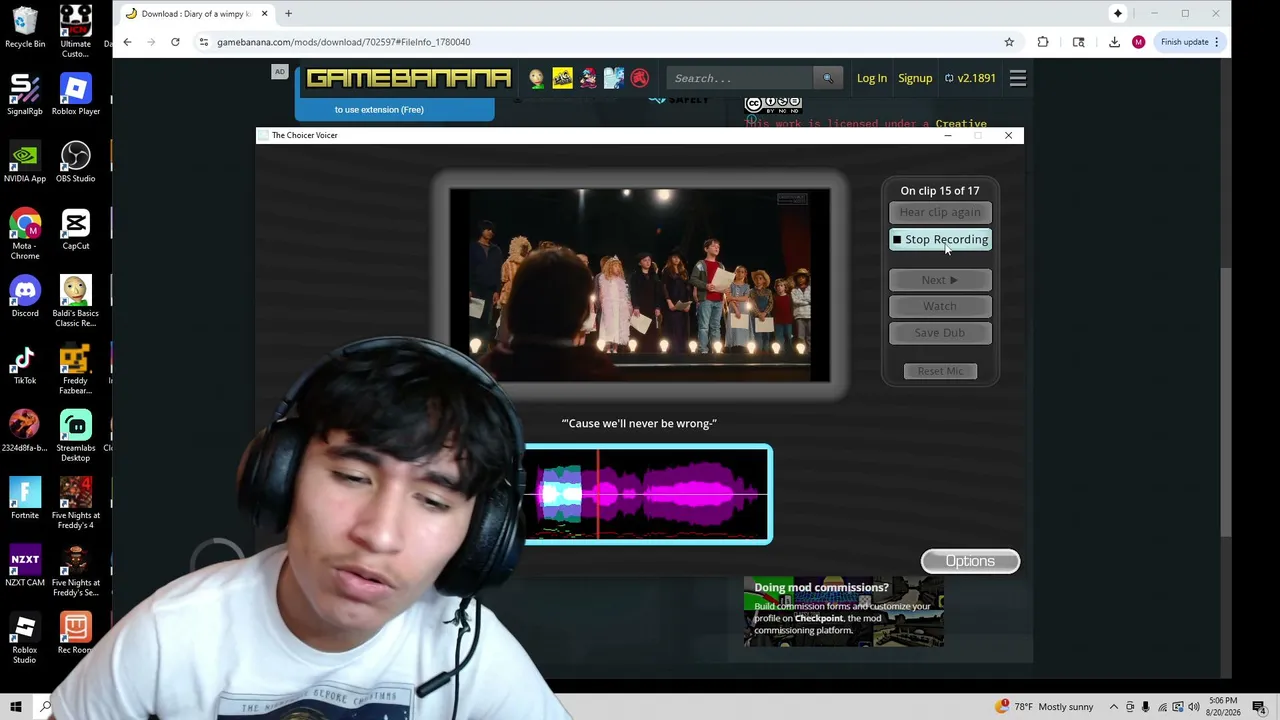The image size is (1280, 720).
Task: Click the GameBanana page vertical scrollbar
Action: 1225,400
